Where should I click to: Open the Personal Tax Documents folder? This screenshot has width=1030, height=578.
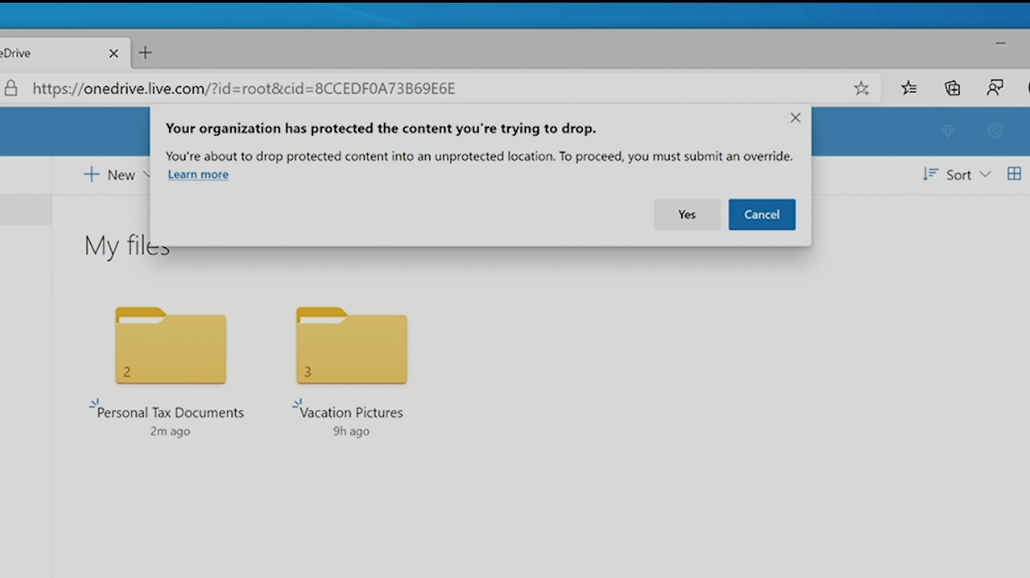pyautogui.click(x=170, y=347)
